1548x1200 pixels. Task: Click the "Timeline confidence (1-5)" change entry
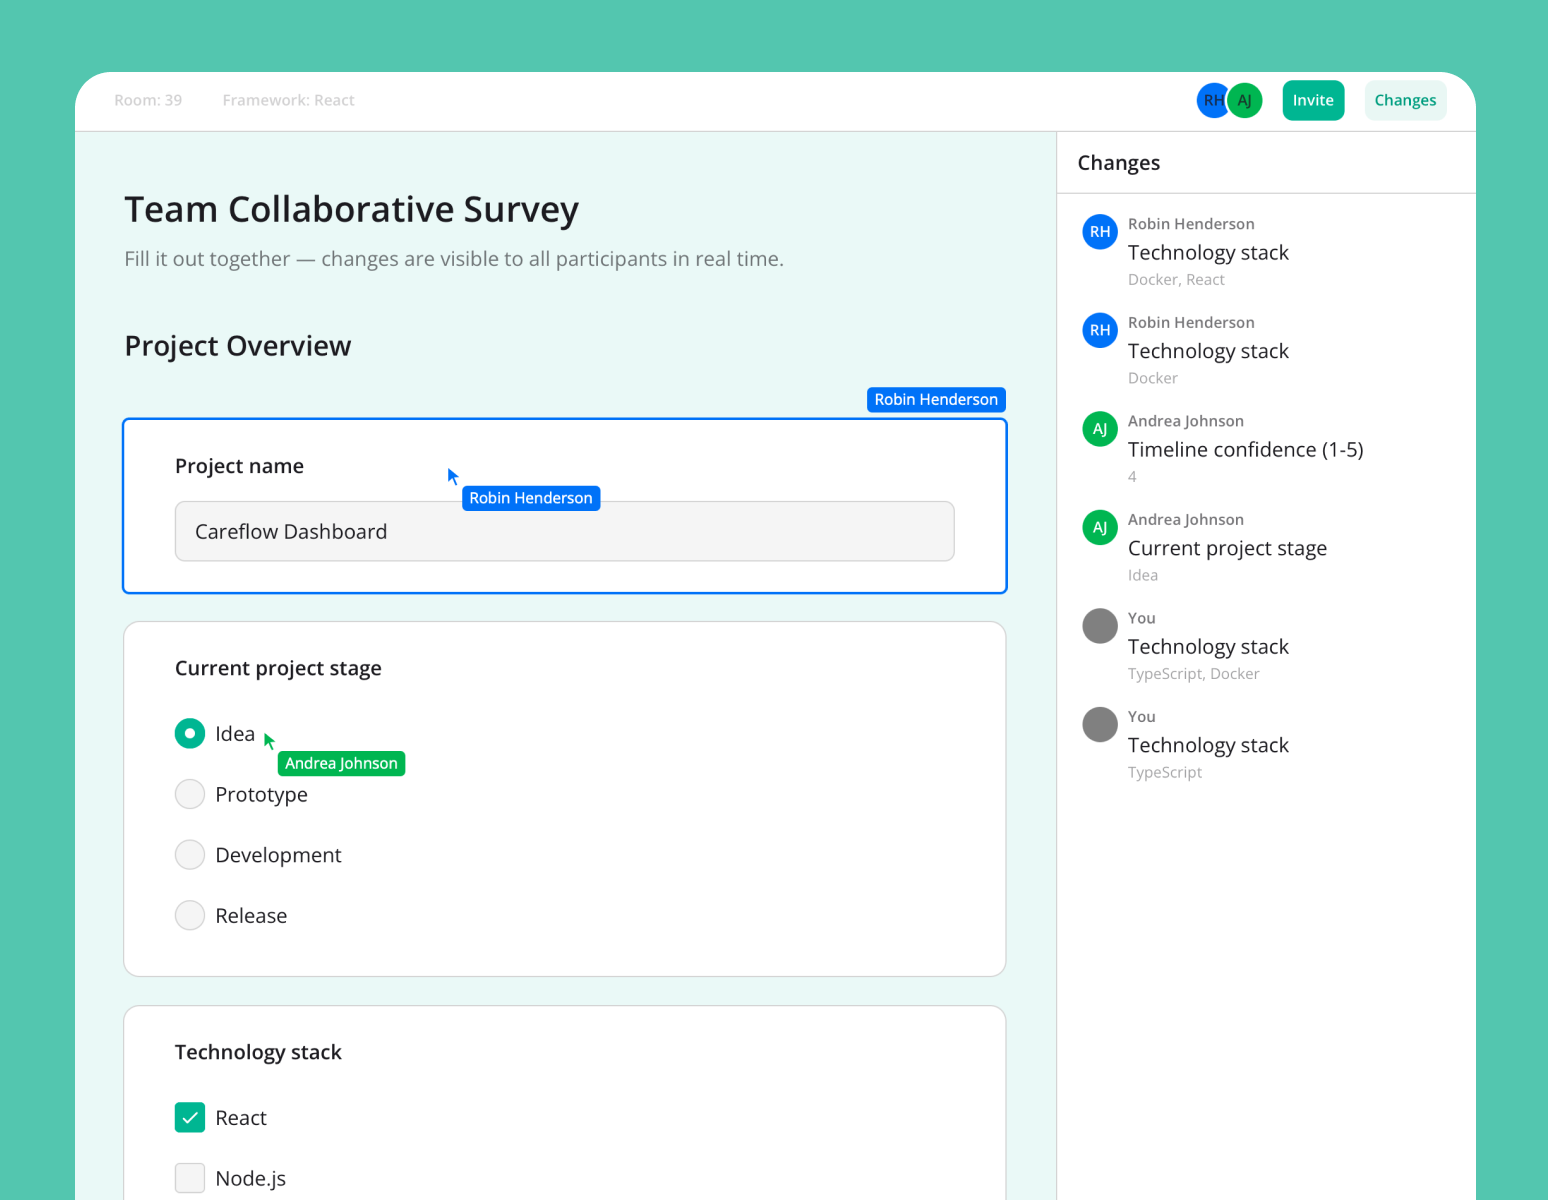point(1246,450)
